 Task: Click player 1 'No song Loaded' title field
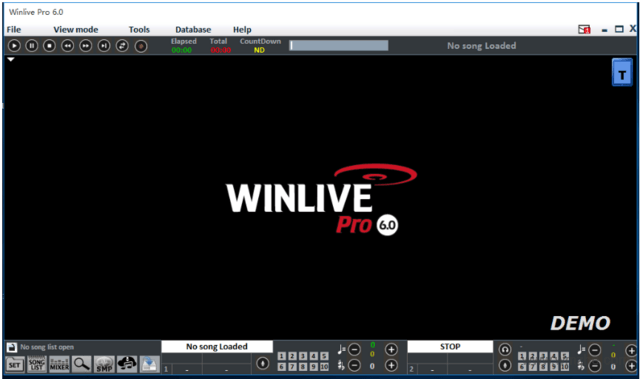(x=217, y=346)
